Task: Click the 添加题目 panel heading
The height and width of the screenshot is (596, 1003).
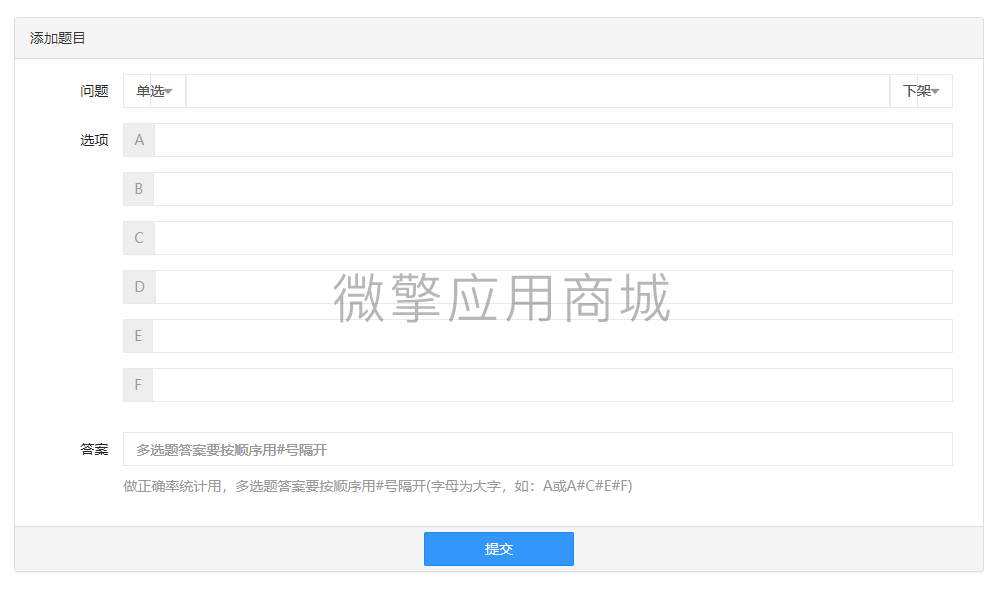Action: click(58, 38)
